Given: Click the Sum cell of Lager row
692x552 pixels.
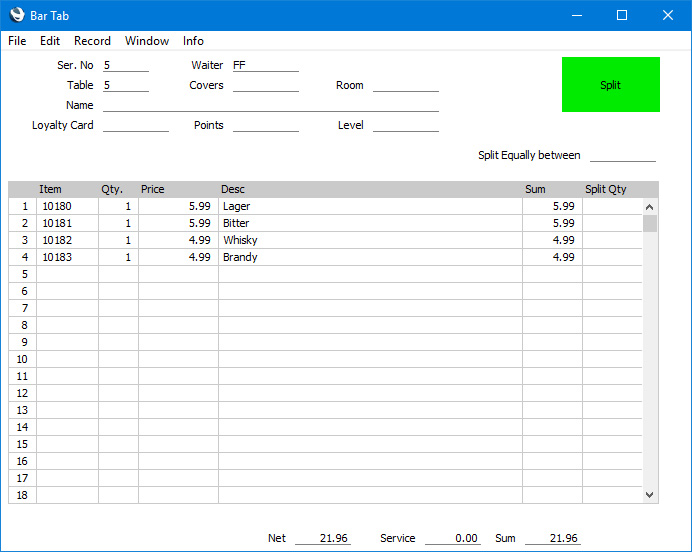Looking at the screenshot, I should (552, 206).
